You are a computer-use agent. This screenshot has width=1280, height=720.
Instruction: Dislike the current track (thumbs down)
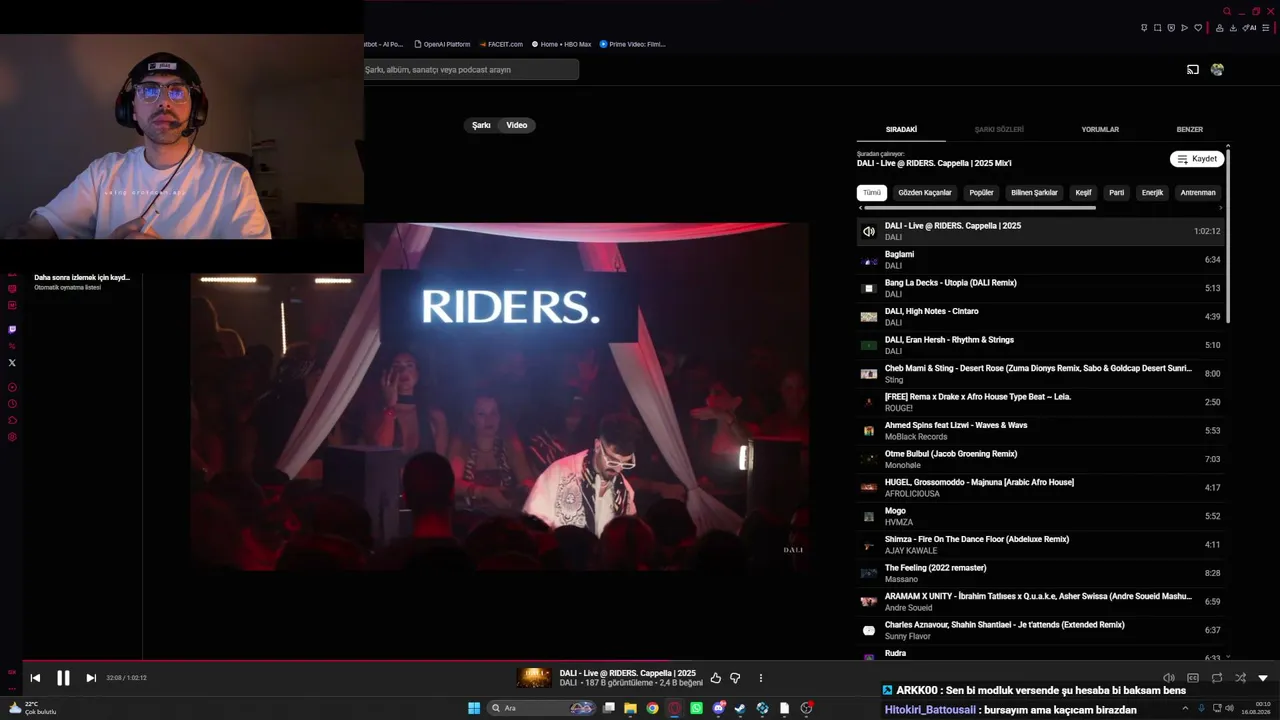pyautogui.click(x=735, y=678)
